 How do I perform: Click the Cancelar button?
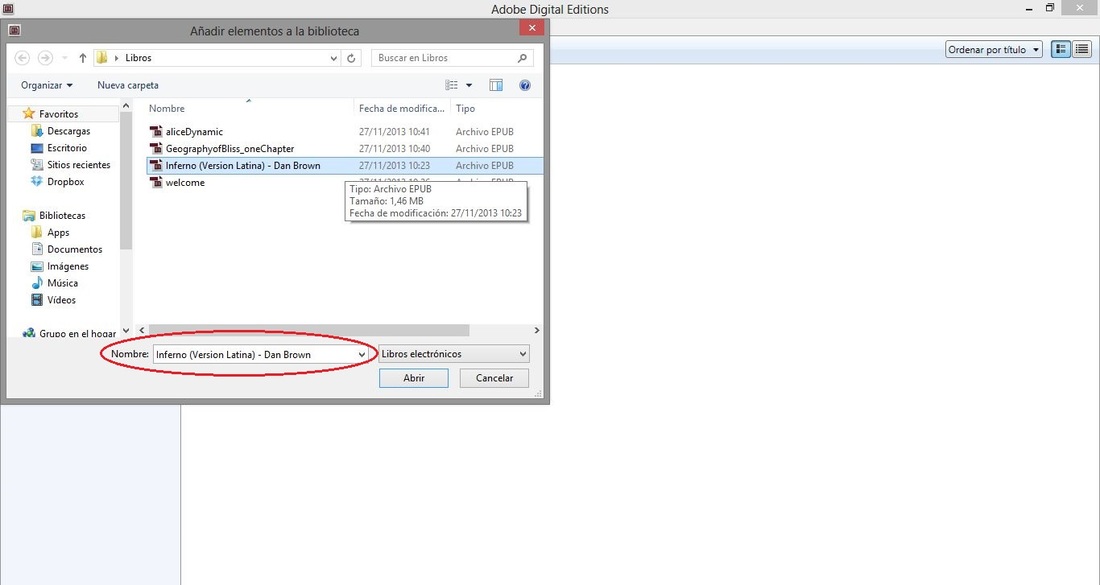pyautogui.click(x=495, y=377)
